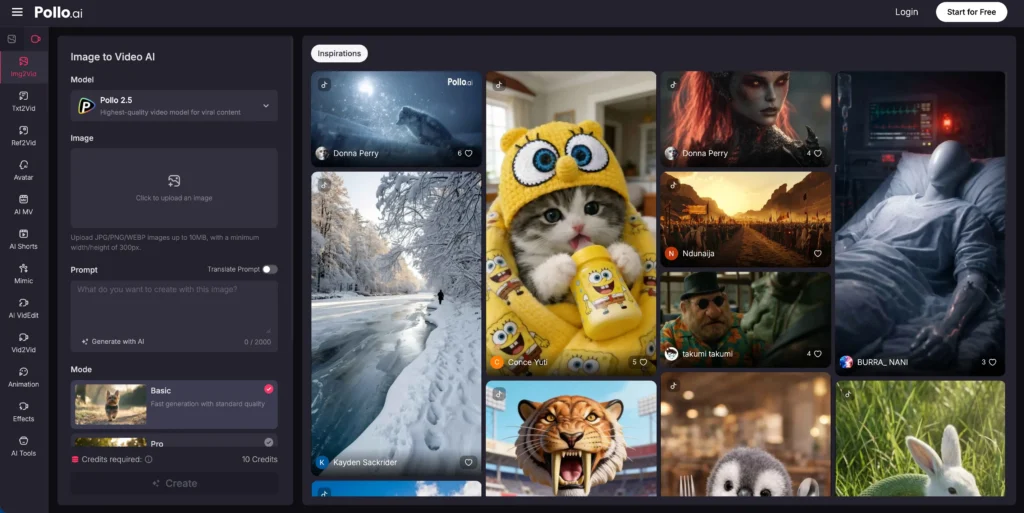This screenshot has width=1024, height=513.
Task: Switch to the video tab icon
Action: click(36, 39)
